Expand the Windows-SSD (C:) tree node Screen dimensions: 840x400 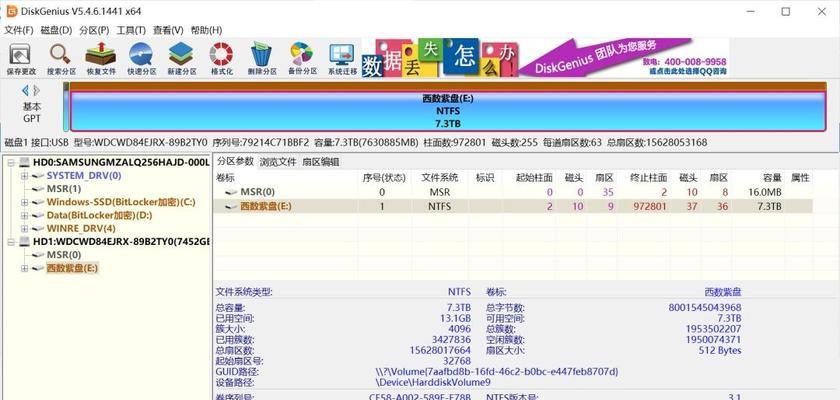pos(24,202)
